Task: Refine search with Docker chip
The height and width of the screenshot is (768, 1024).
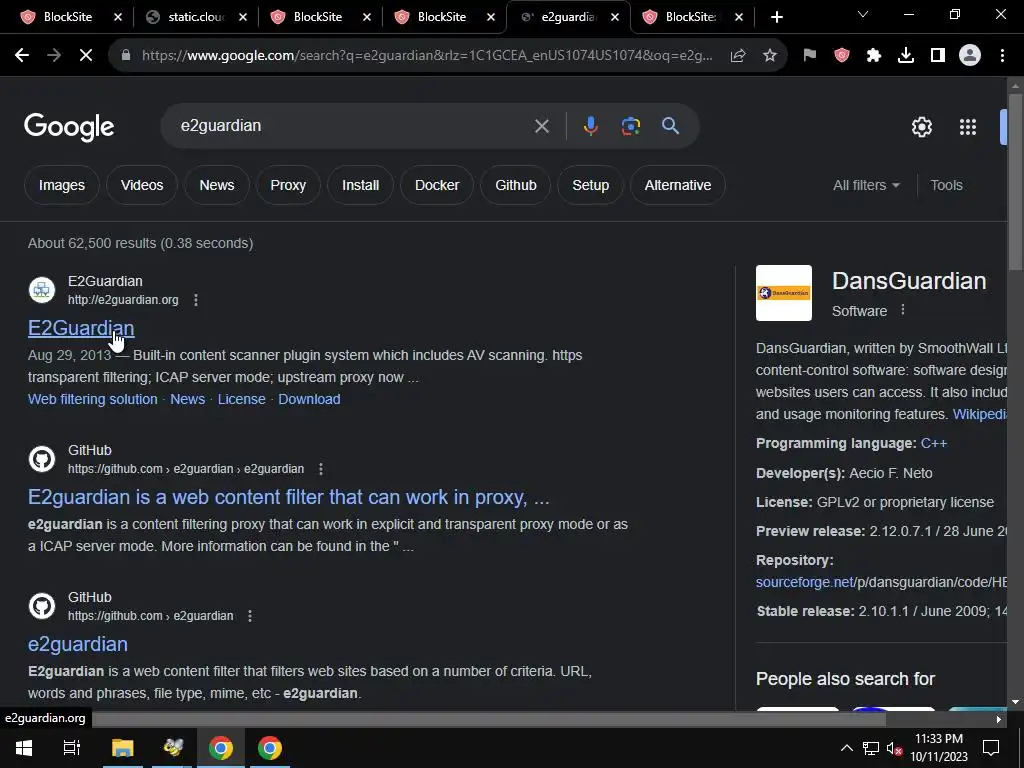Action: click(x=437, y=185)
